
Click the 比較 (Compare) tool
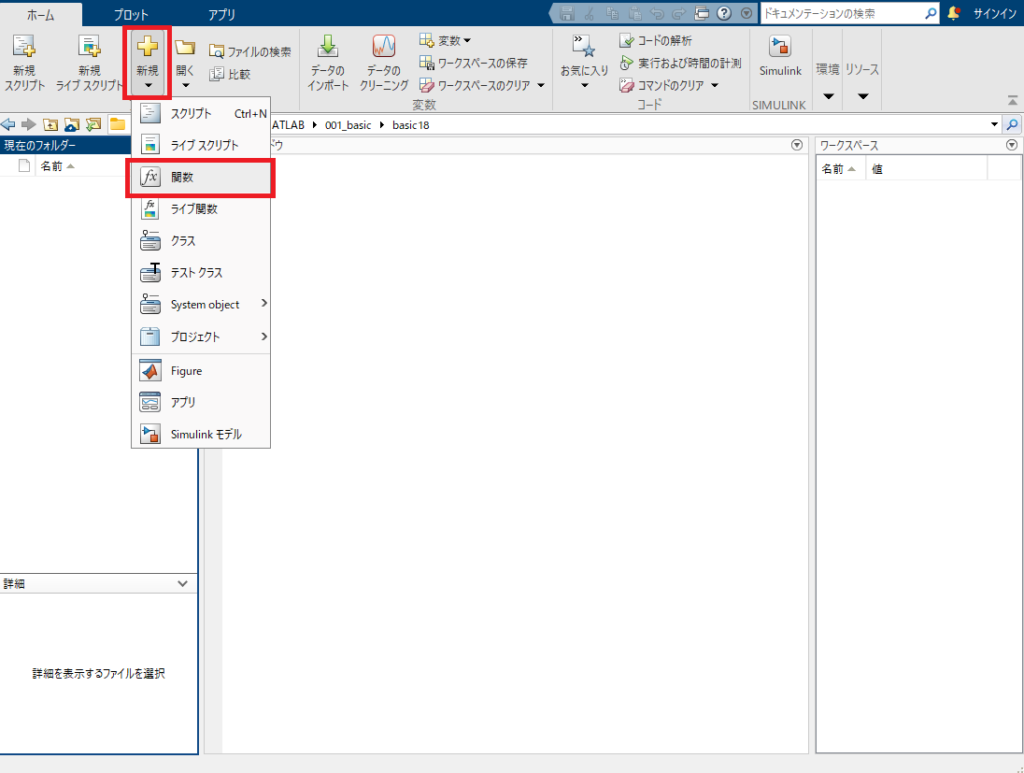tap(217, 74)
